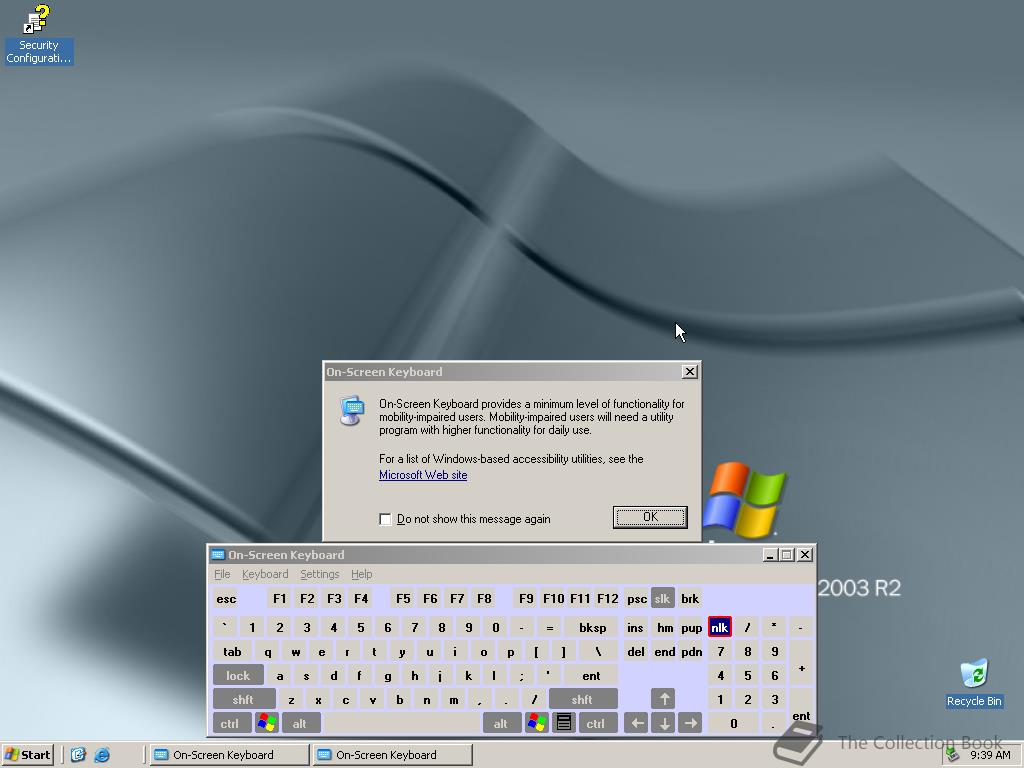The width and height of the screenshot is (1024, 768).
Task: Open the Keyboard menu
Action: (264, 574)
